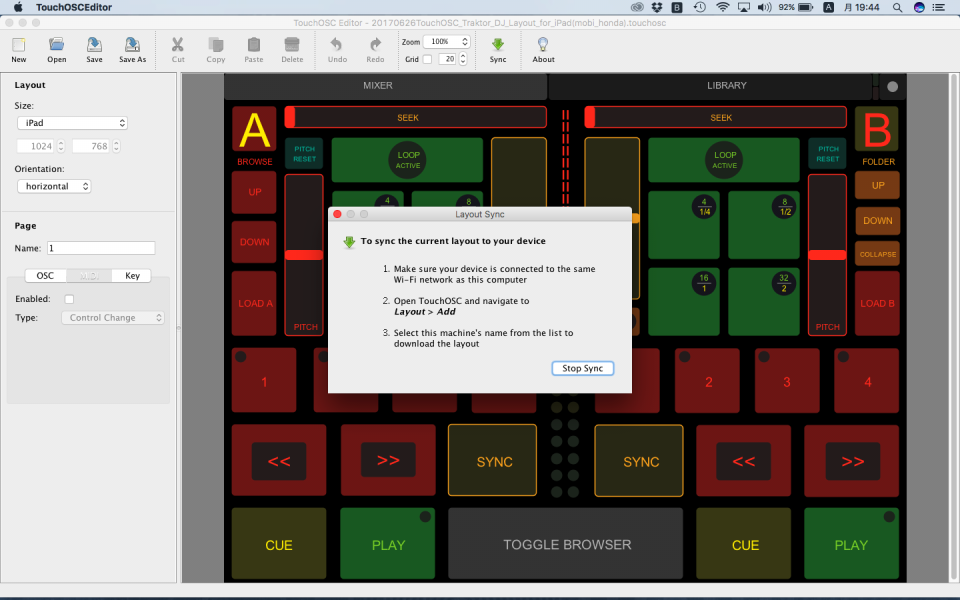
Task: Select the BROWSE UP button under deck A
Action: 254,192
